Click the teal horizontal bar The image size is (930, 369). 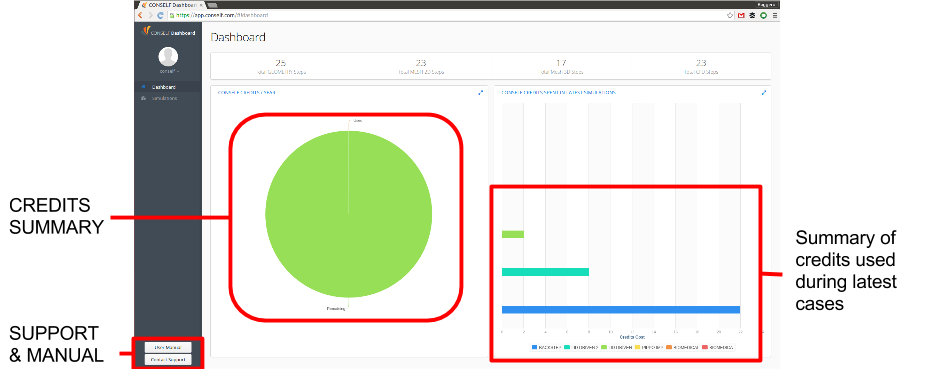click(x=545, y=272)
